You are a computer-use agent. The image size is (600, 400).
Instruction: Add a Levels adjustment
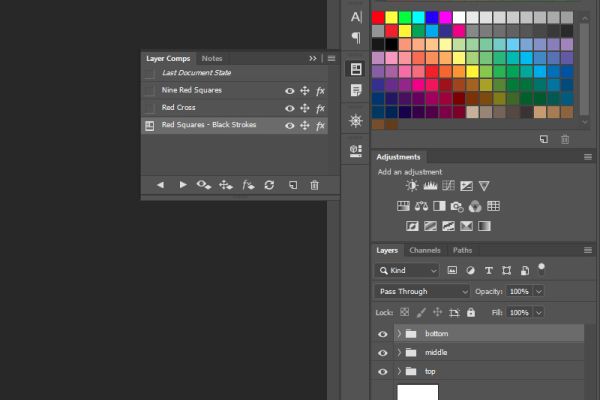[430, 186]
